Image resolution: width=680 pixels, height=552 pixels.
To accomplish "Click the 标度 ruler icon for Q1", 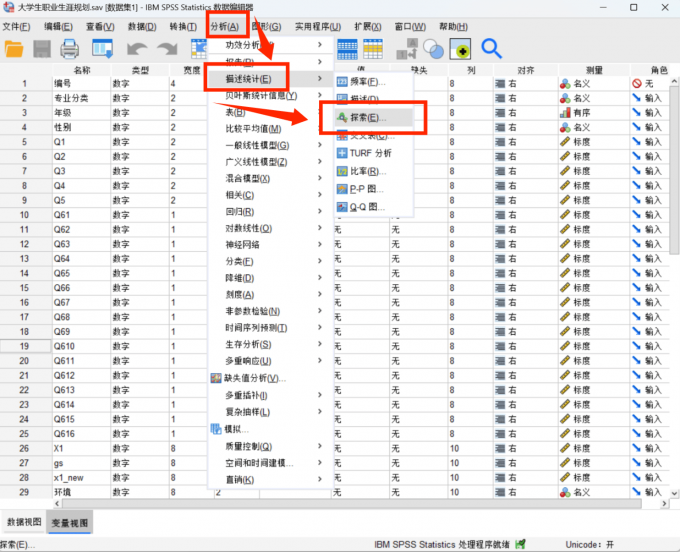I will pyautogui.click(x=565, y=142).
